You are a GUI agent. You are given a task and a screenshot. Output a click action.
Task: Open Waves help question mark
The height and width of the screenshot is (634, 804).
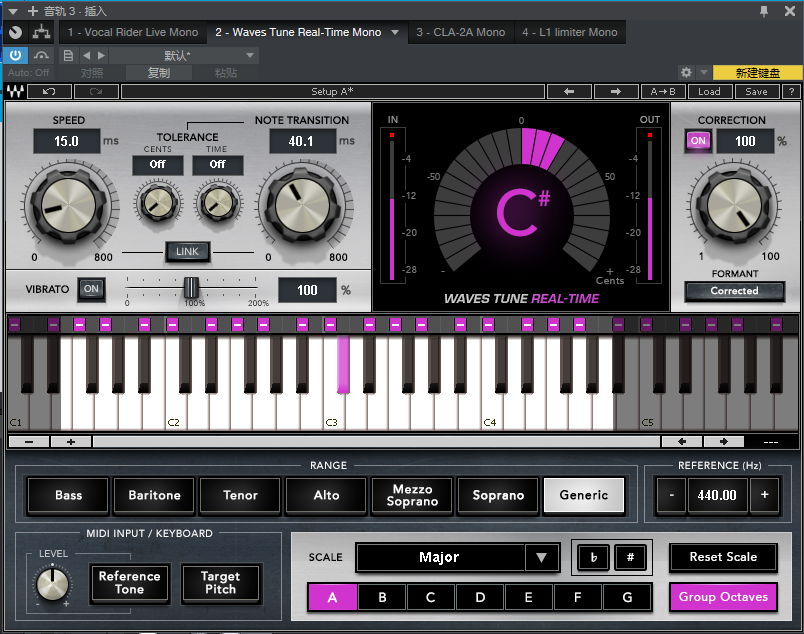click(x=792, y=92)
